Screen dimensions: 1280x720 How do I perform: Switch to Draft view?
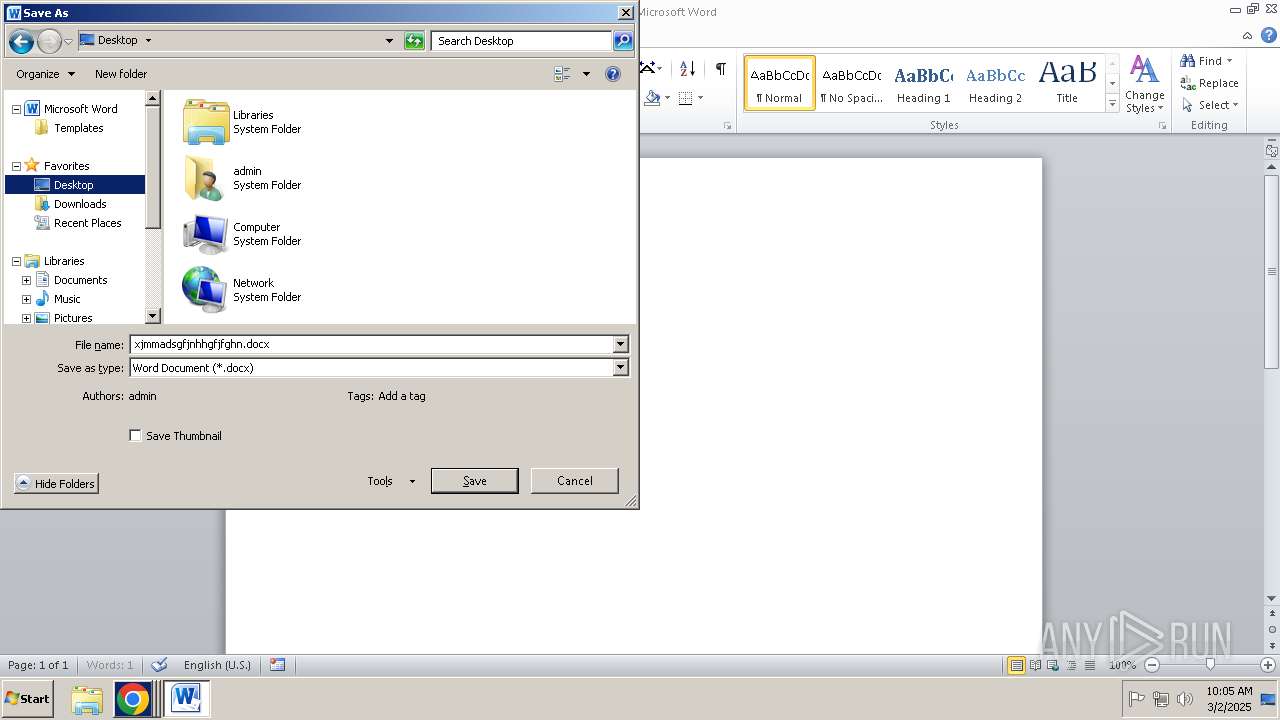pos(1090,665)
